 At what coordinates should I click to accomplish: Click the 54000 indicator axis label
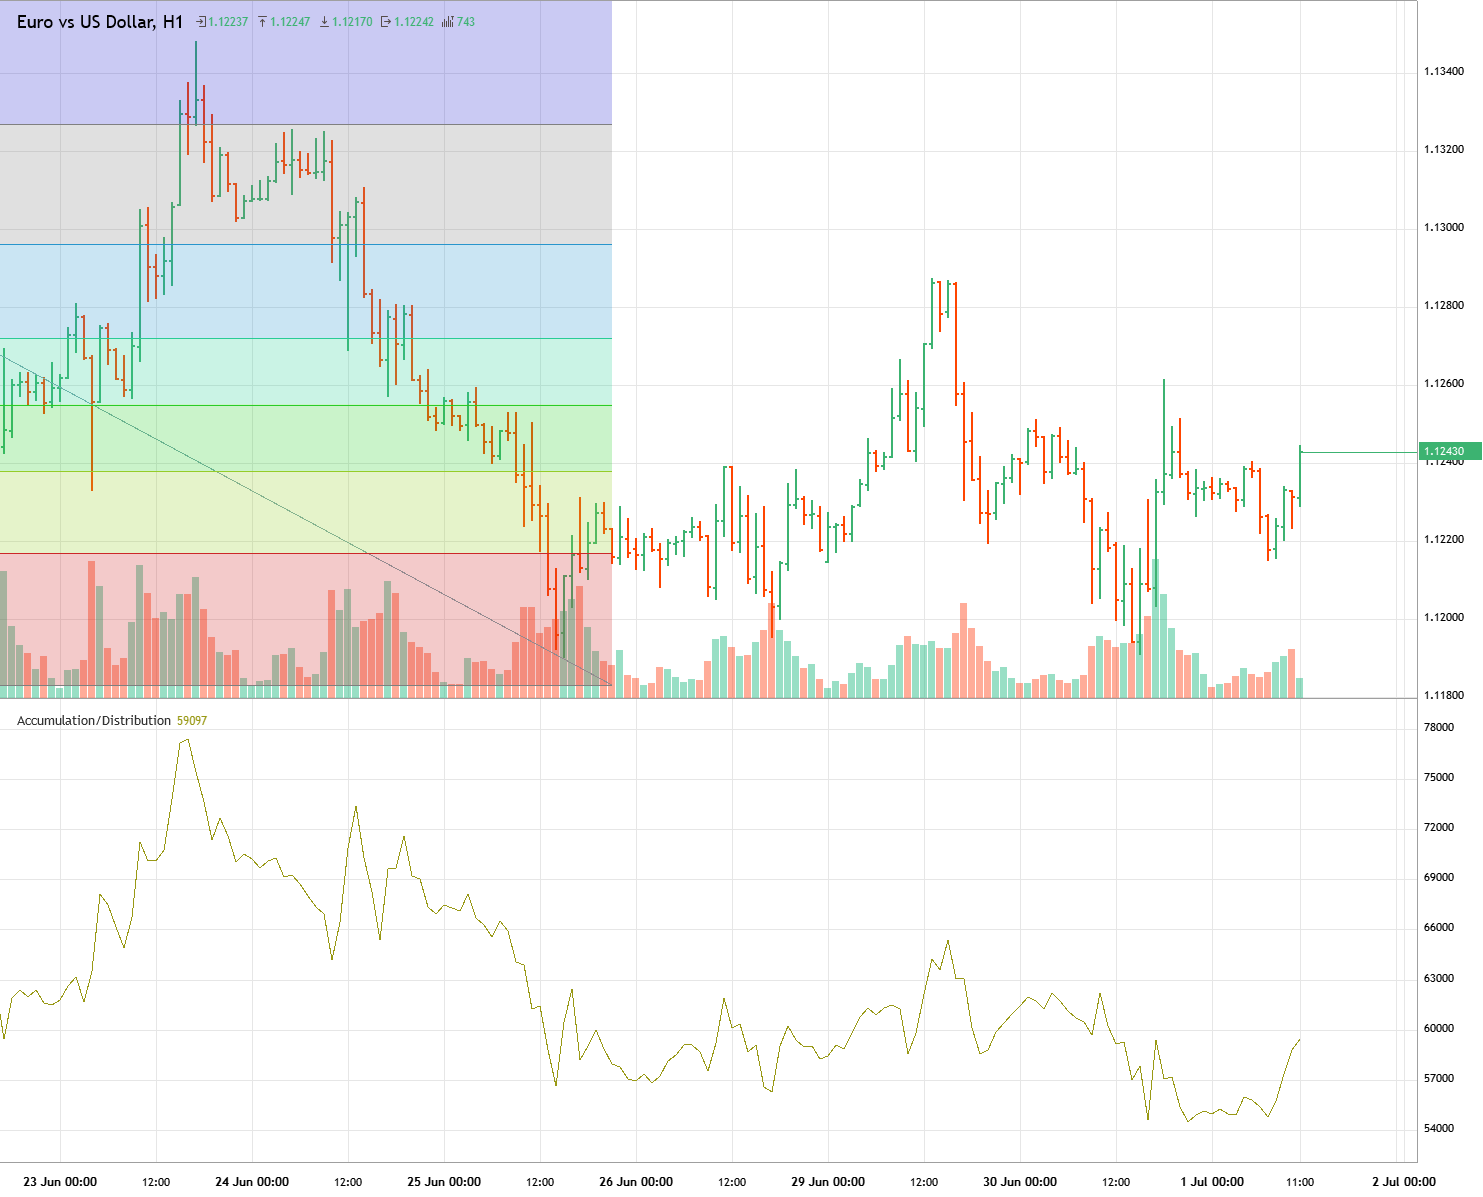tap(1439, 1129)
